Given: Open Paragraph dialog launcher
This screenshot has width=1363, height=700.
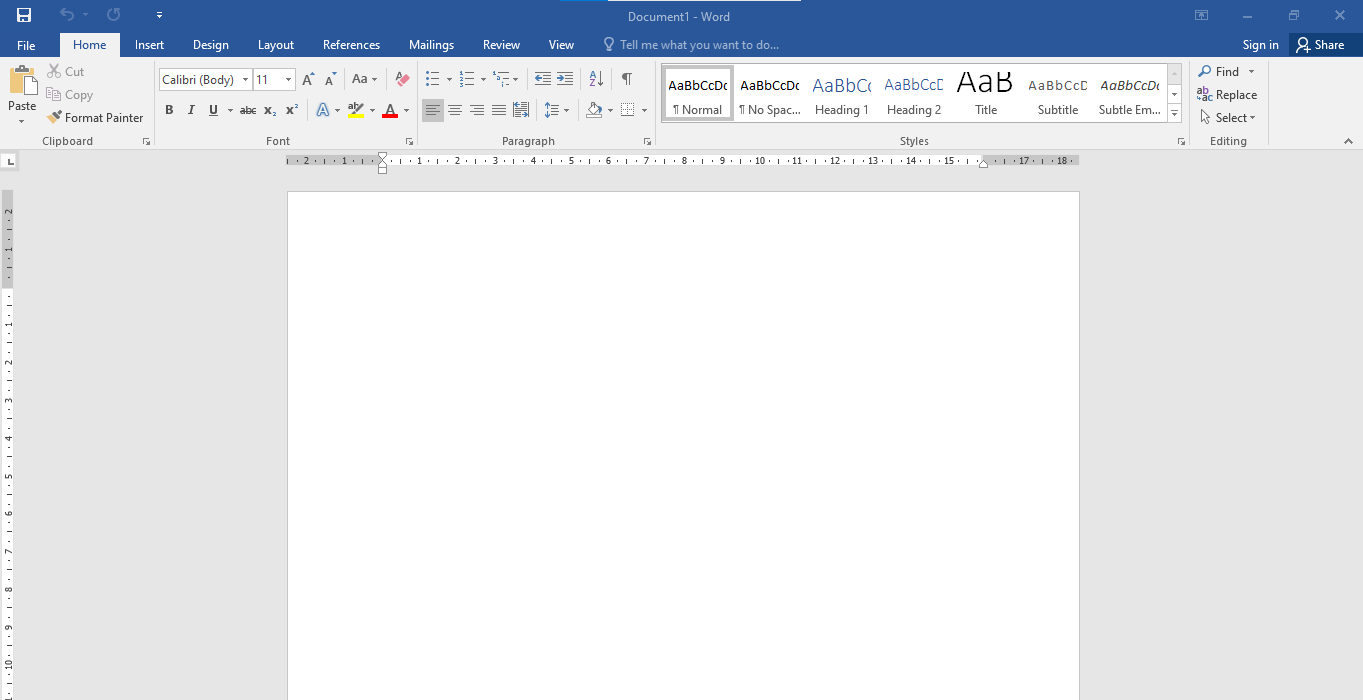Looking at the screenshot, I should point(647,142).
